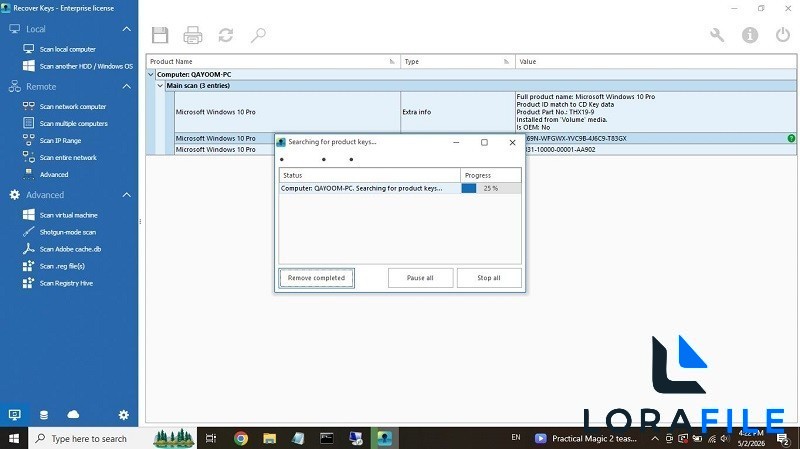Click the 25 % progress bar
The height and width of the screenshot is (449, 800).
click(490, 188)
